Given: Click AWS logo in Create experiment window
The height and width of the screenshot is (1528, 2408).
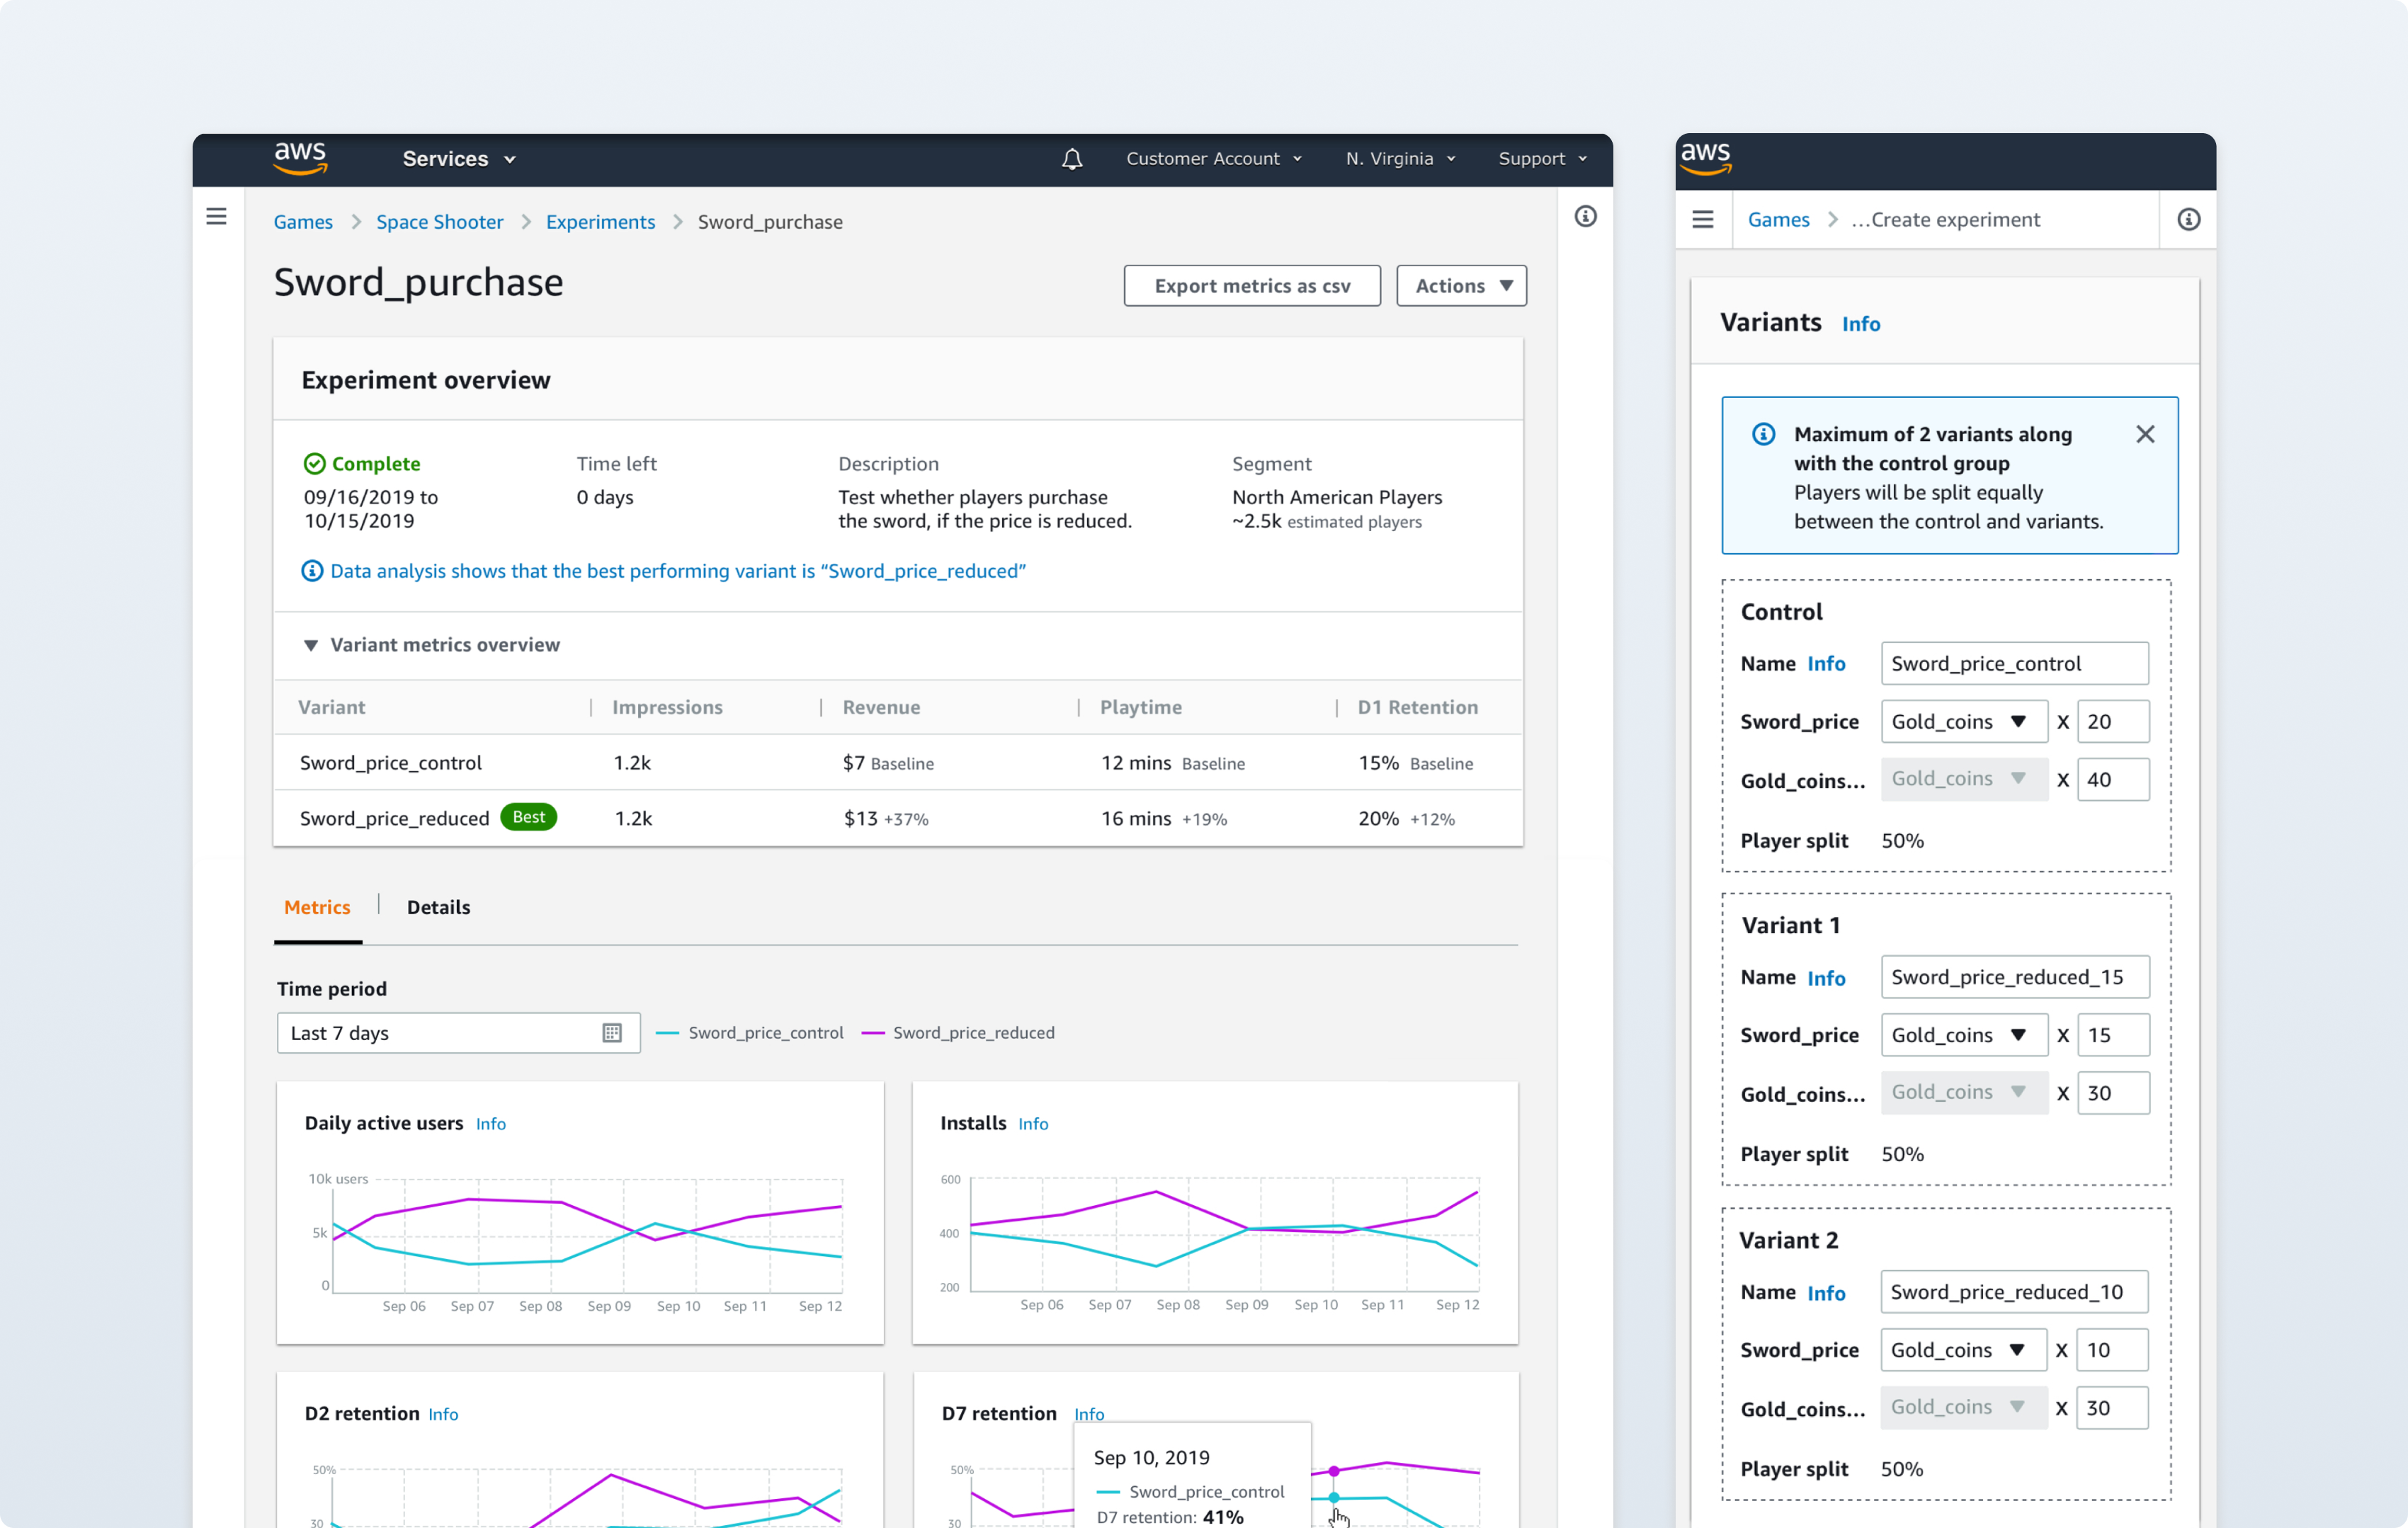Looking at the screenshot, I should pos(1706,158).
